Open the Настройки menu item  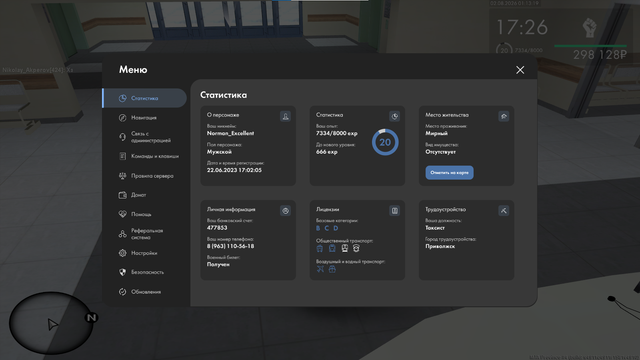tap(144, 253)
